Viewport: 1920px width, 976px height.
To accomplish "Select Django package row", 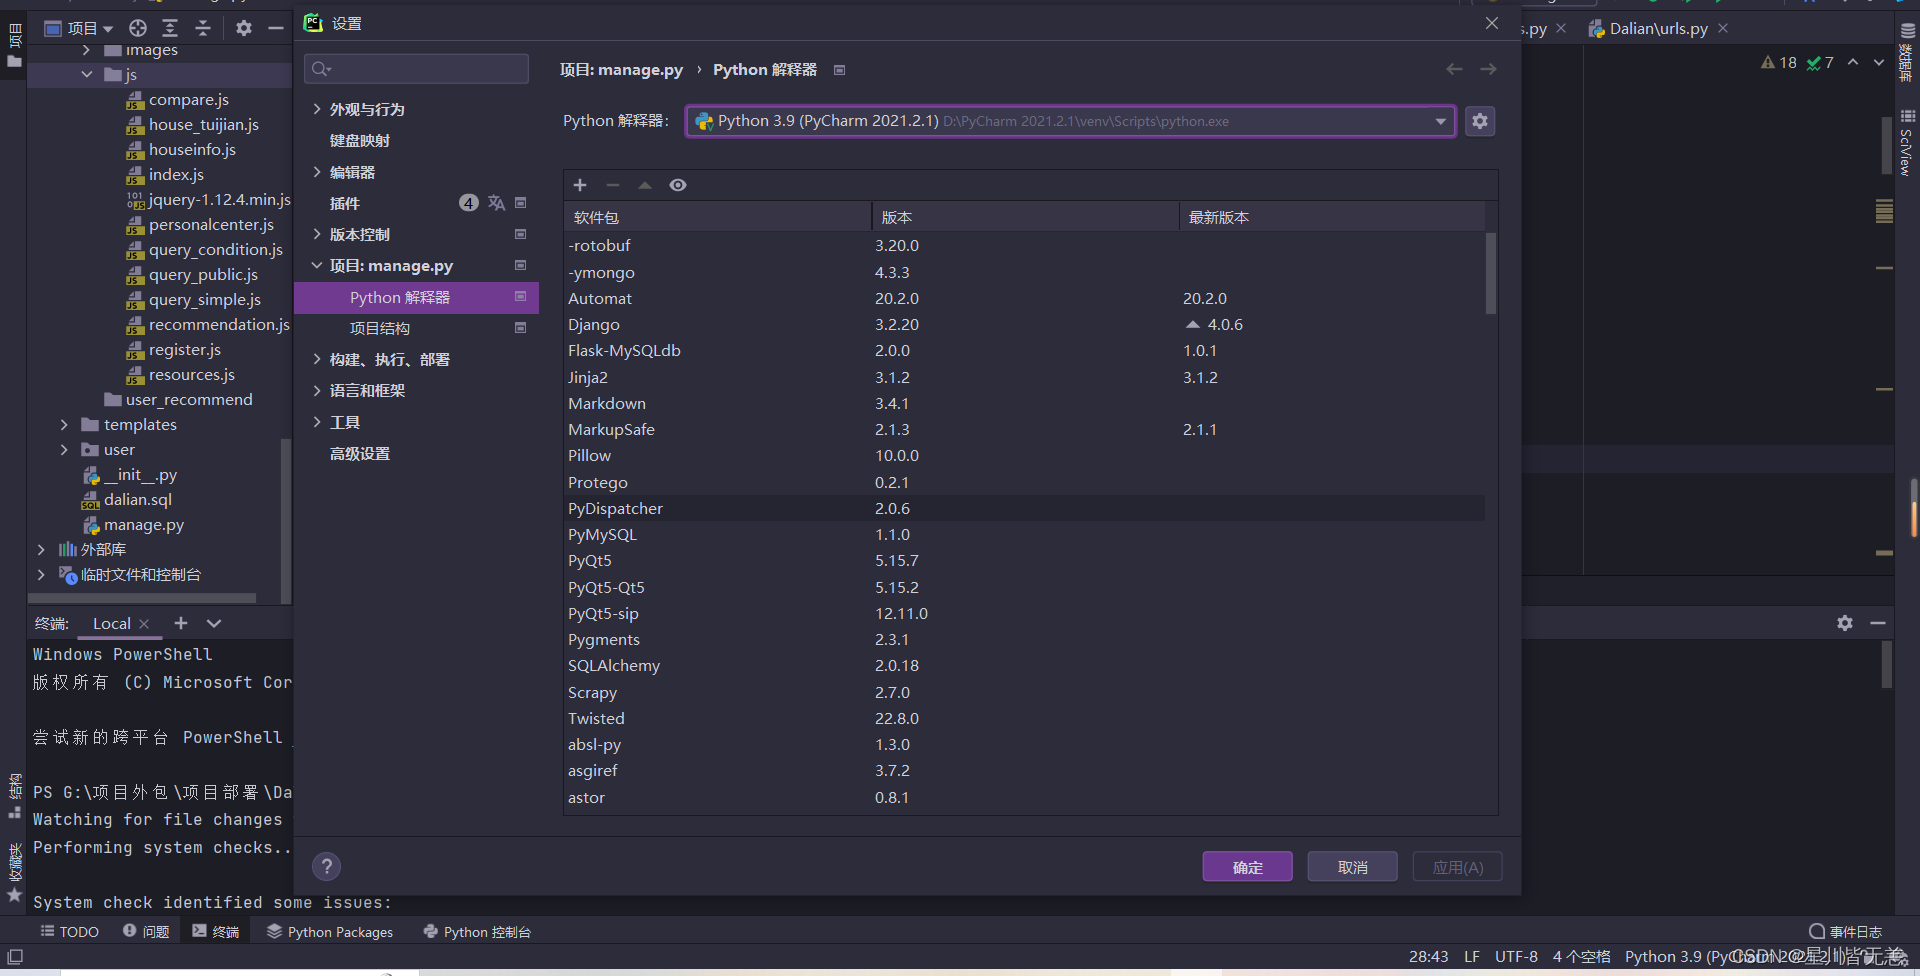I will (x=1024, y=325).
